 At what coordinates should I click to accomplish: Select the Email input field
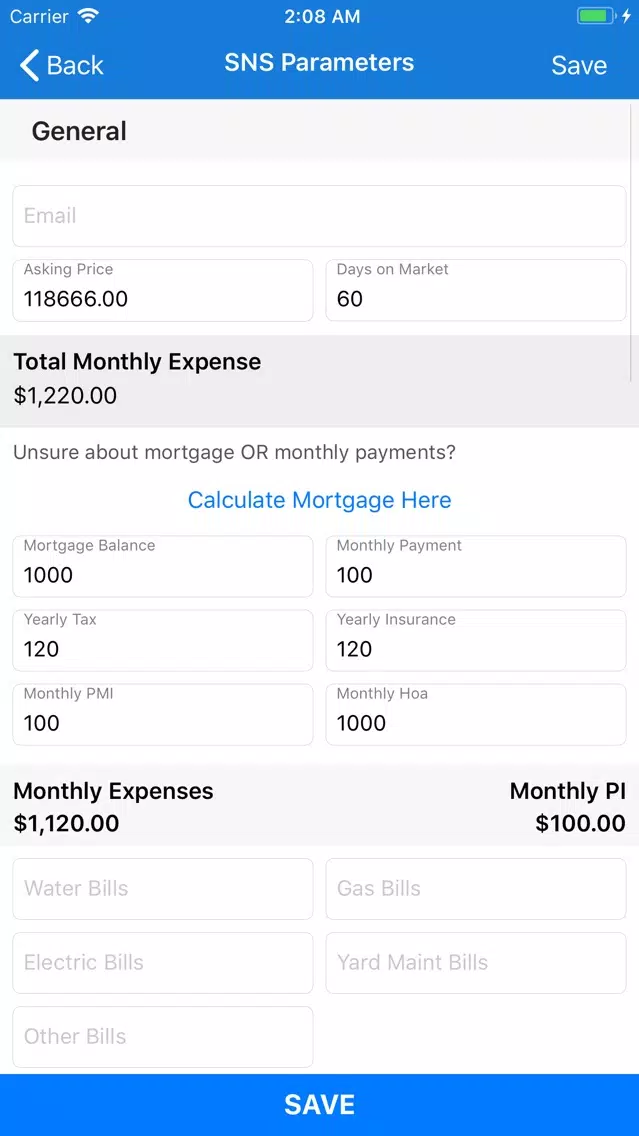[320, 216]
